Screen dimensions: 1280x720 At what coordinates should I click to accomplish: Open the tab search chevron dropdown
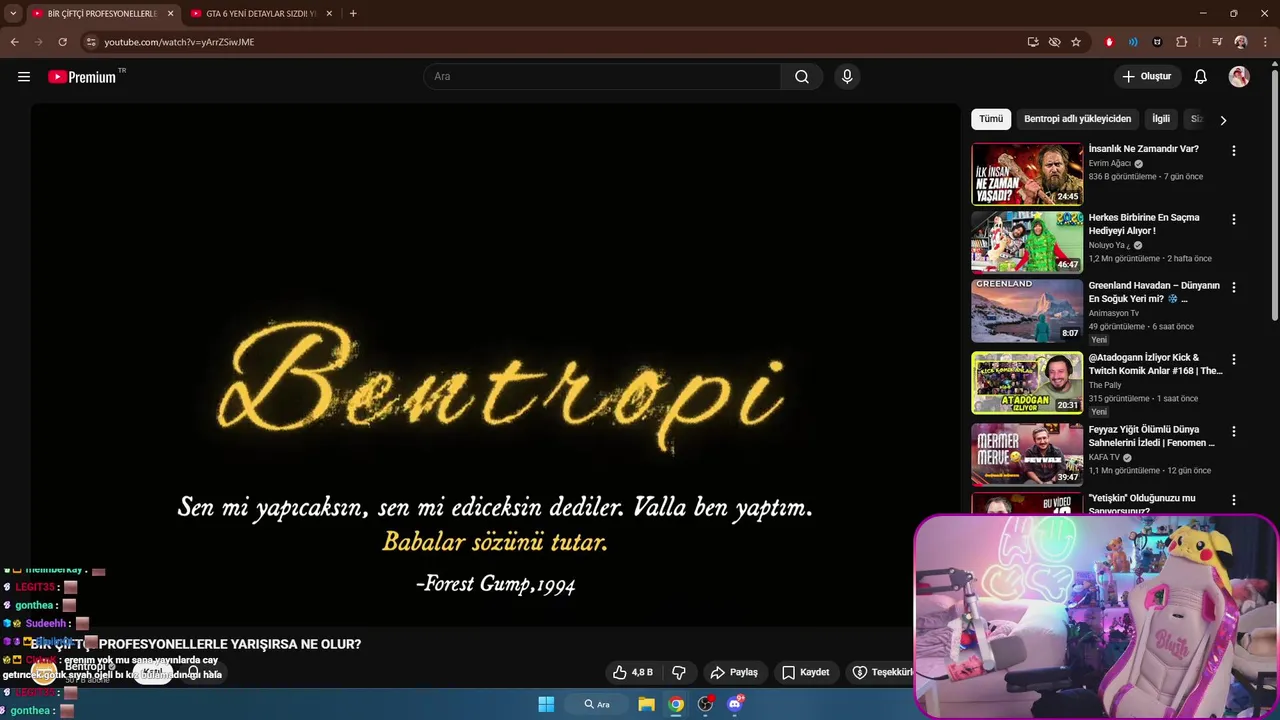coord(13,14)
